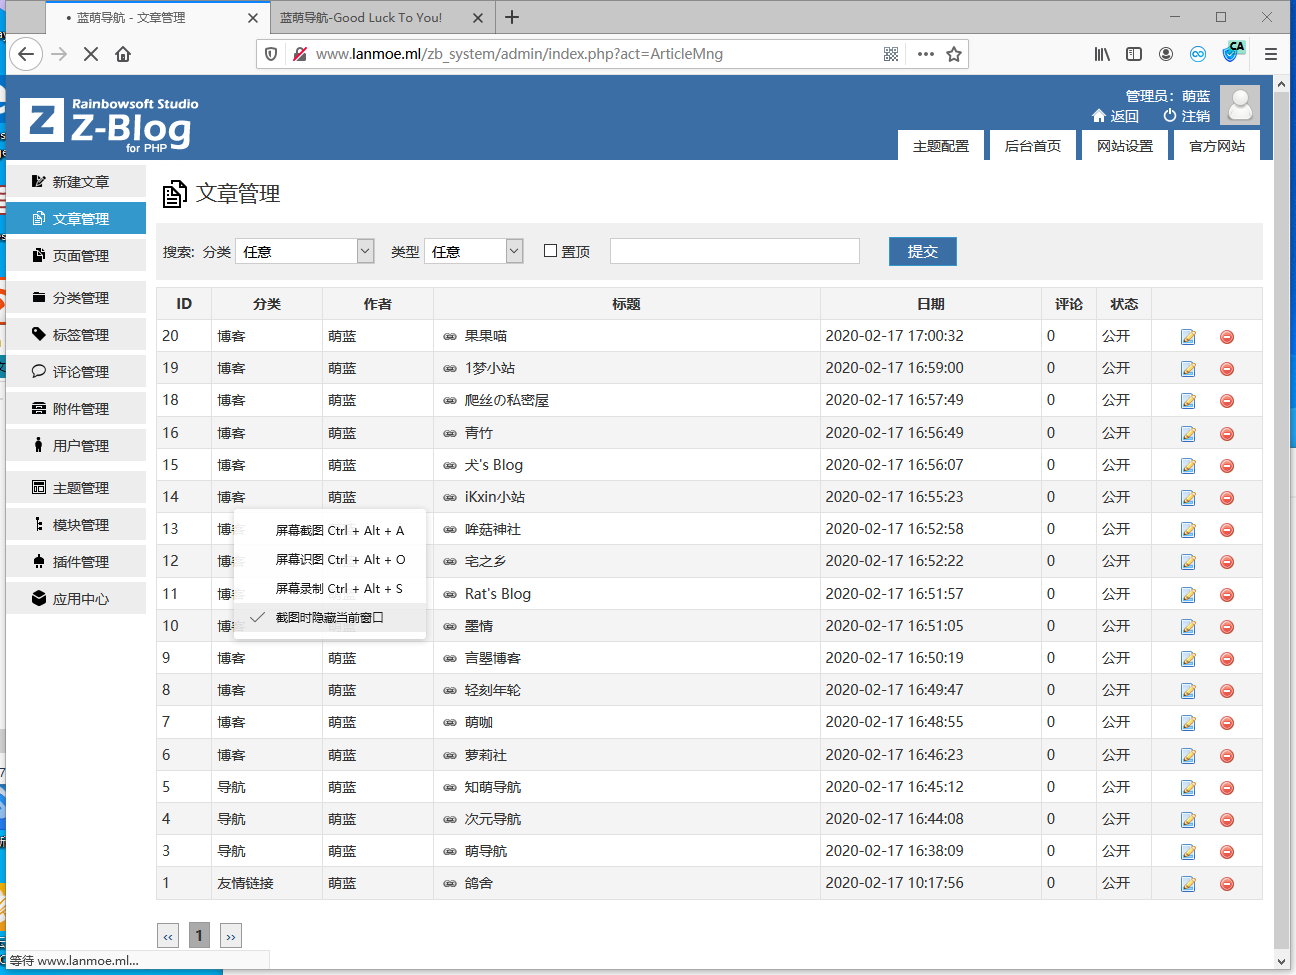Toggle the 置顶 checkbox
The width and height of the screenshot is (1296, 975).
coord(550,251)
